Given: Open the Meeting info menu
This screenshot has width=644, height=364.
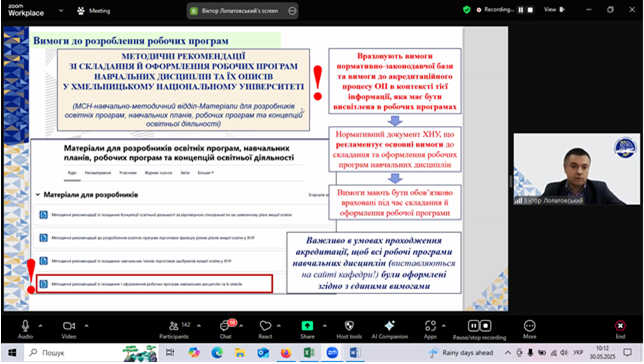Looking at the screenshot, I should click(94, 11).
